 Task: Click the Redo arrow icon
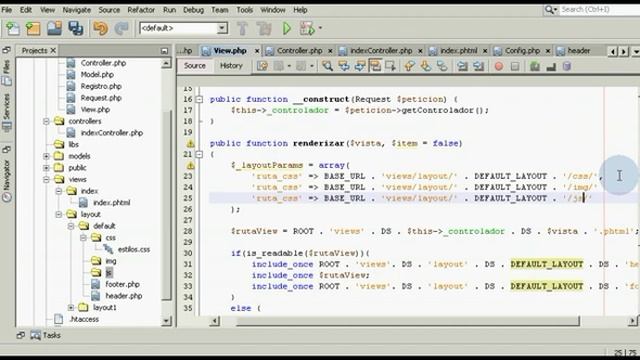(121, 28)
